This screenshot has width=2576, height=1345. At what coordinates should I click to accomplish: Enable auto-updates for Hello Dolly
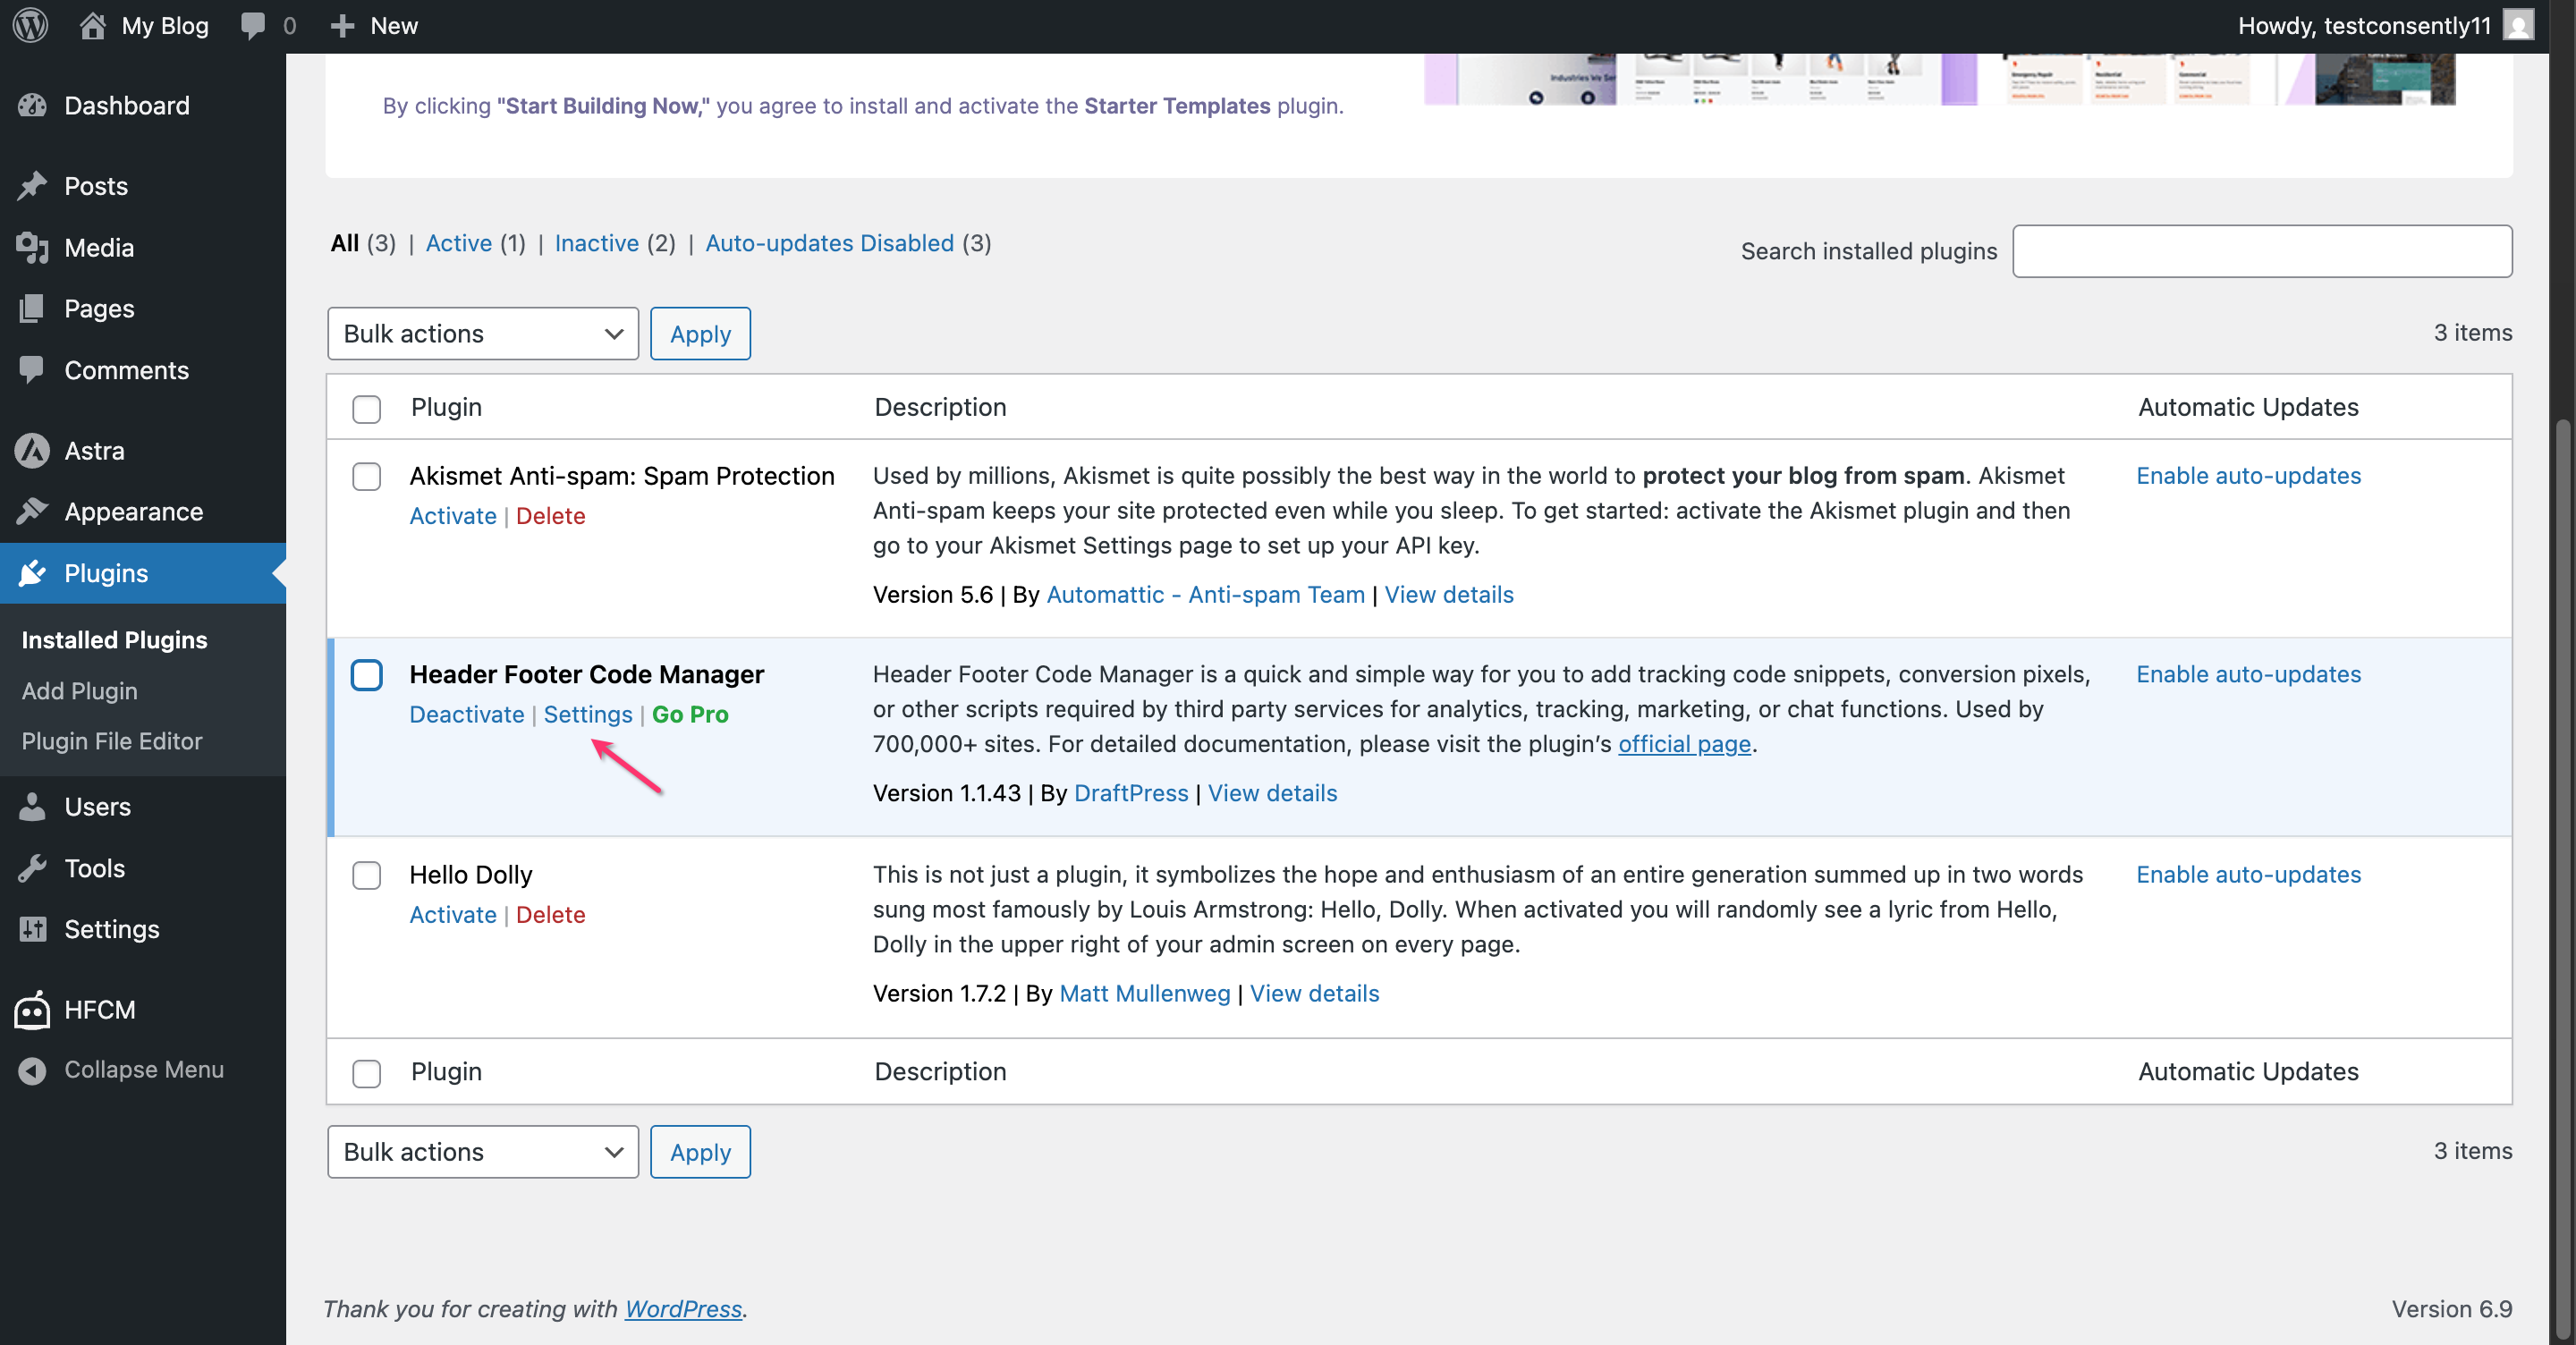point(2248,874)
